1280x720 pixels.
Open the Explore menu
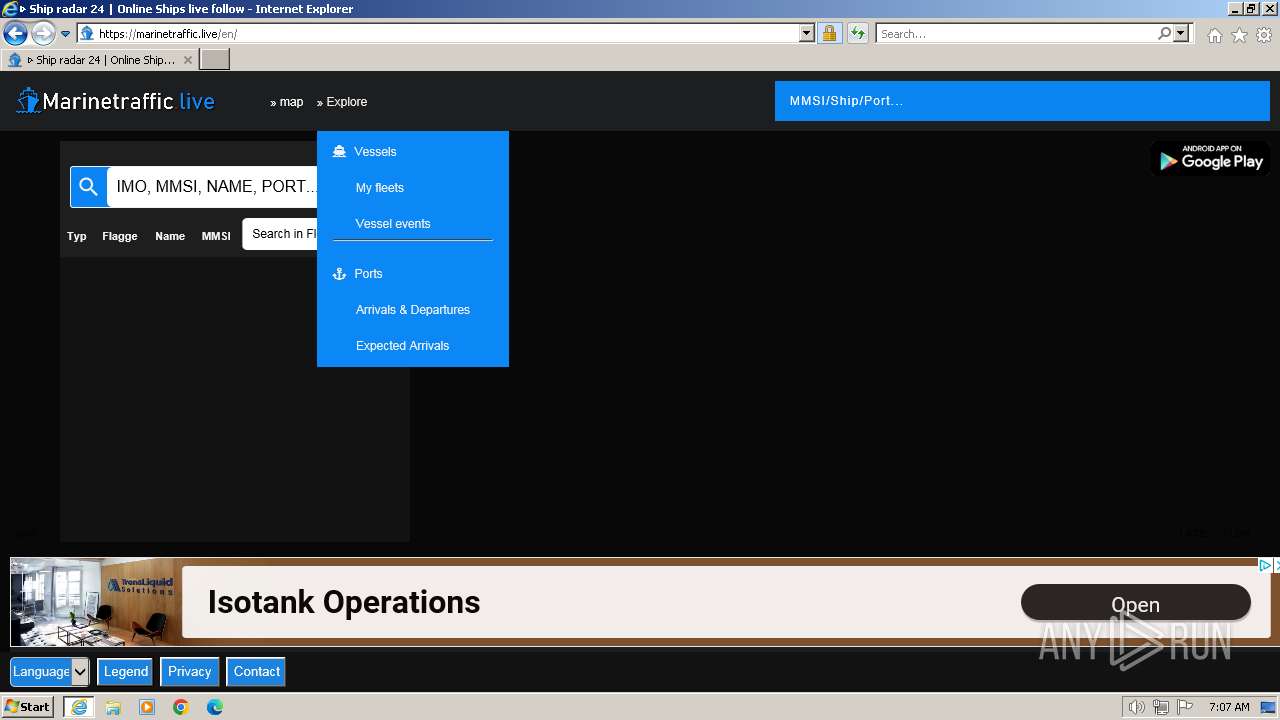click(x=342, y=102)
